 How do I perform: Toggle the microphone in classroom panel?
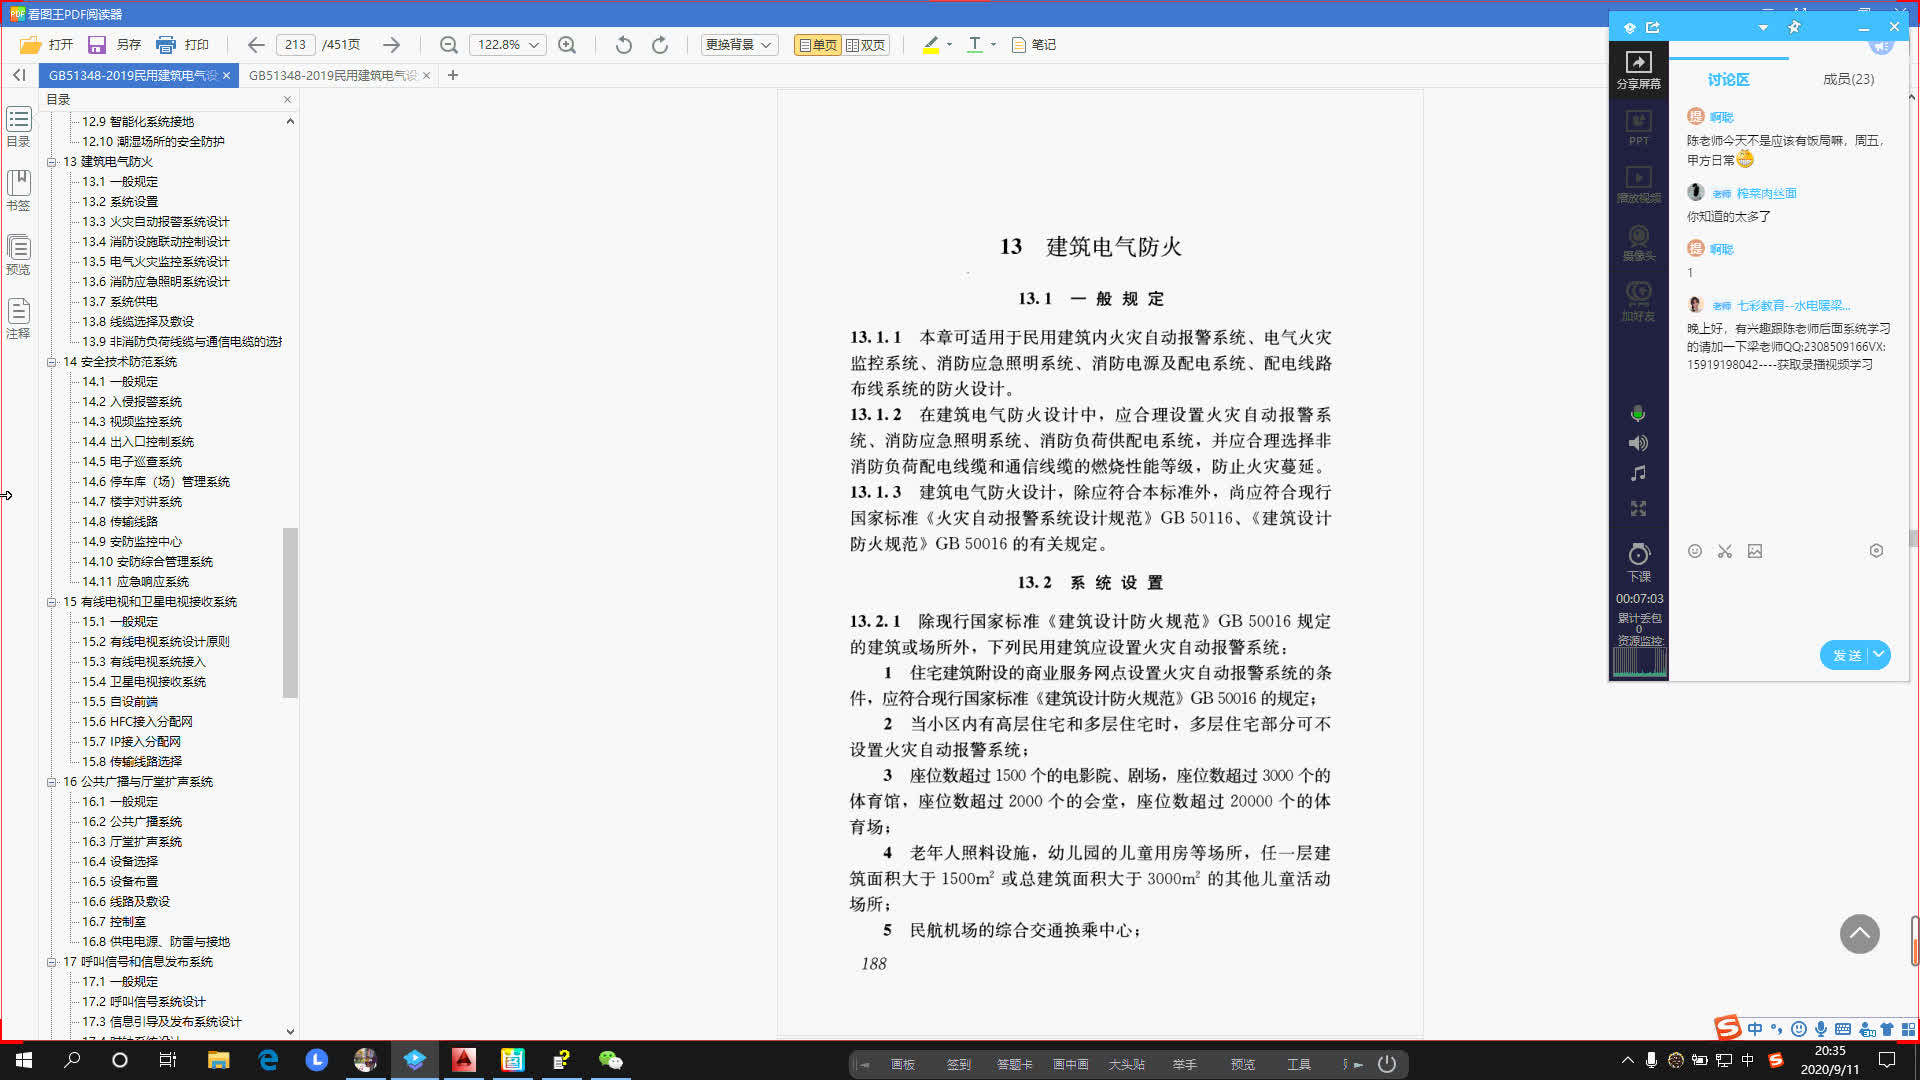point(1638,413)
